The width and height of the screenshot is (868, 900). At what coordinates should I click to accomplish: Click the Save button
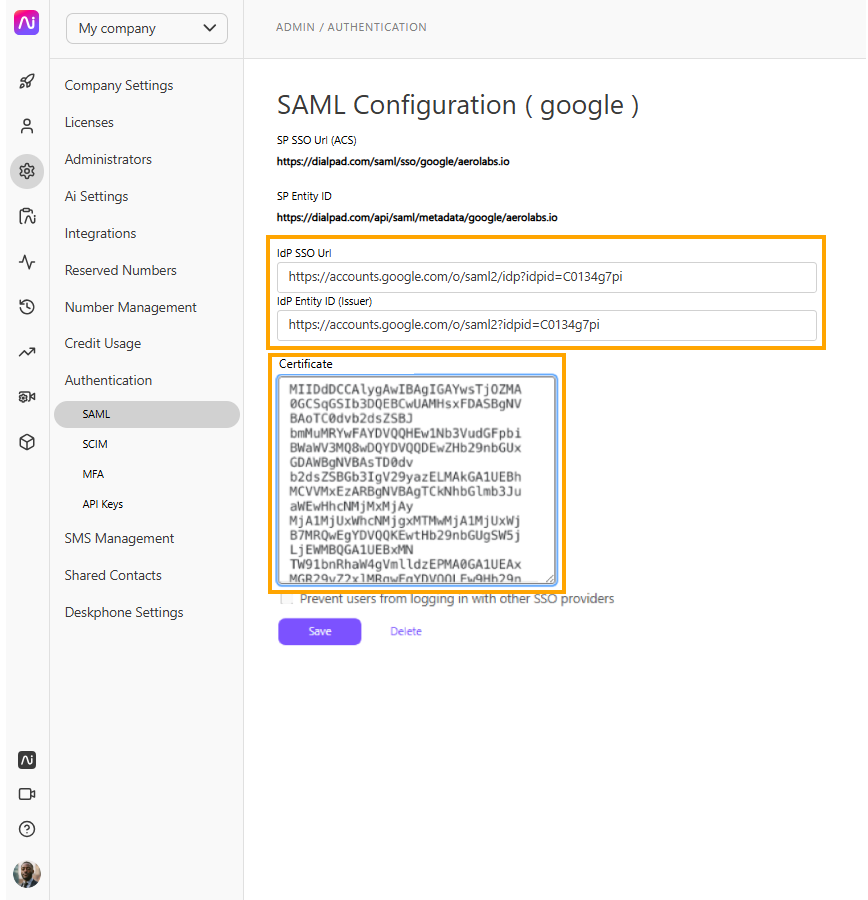(x=320, y=631)
